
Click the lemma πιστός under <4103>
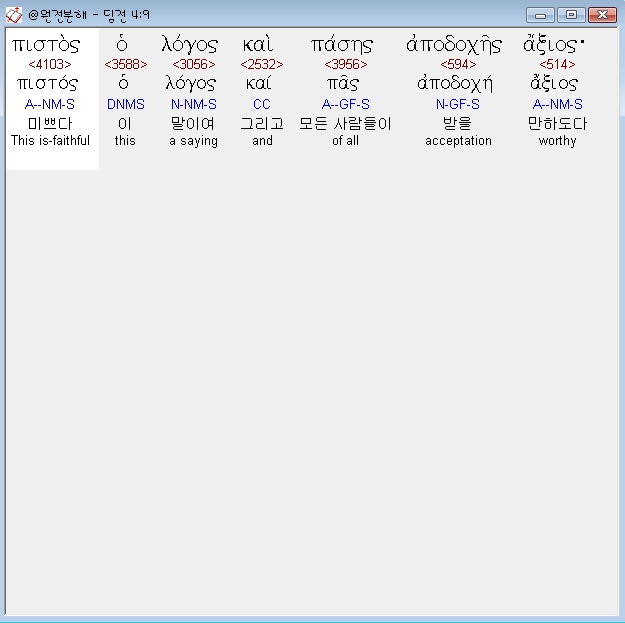pyautogui.click(x=47, y=83)
